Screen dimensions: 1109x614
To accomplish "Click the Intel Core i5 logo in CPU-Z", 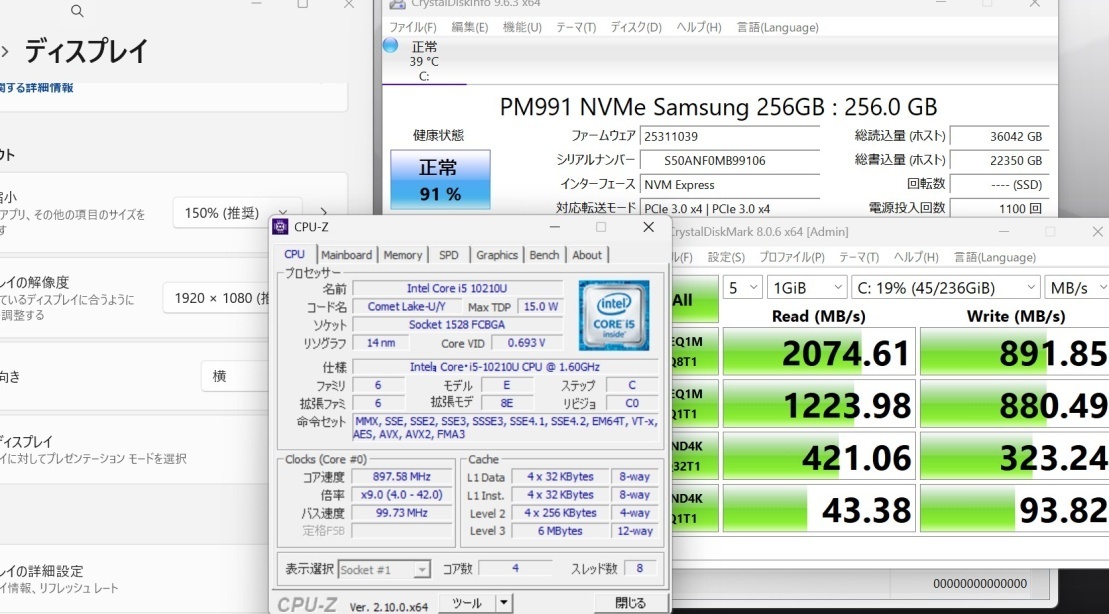I will (x=613, y=314).
